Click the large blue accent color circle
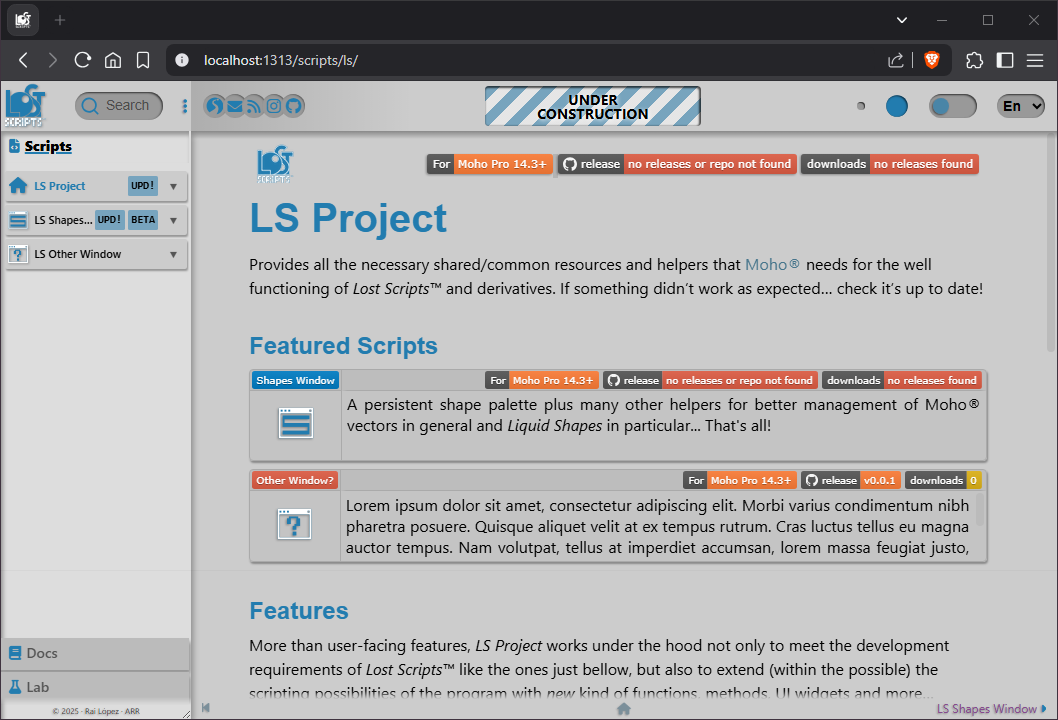The height and width of the screenshot is (720, 1058). tap(897, 106)
